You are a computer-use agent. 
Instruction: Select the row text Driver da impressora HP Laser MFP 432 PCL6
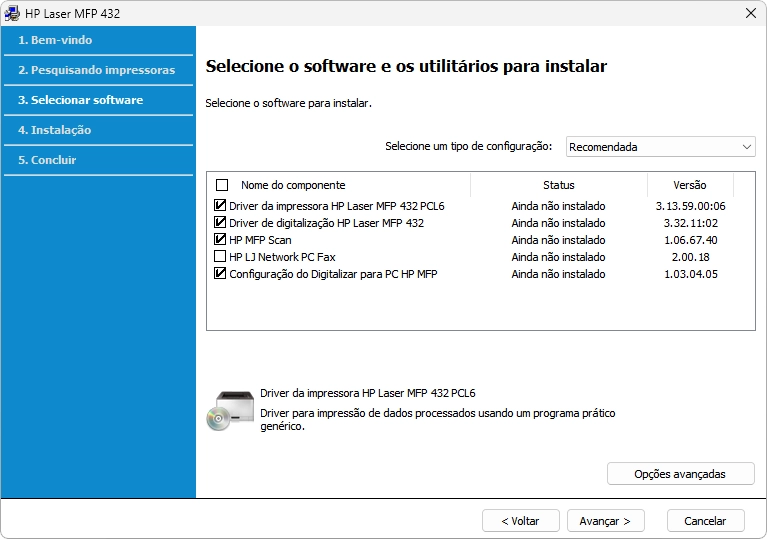(x=337, y=206)
